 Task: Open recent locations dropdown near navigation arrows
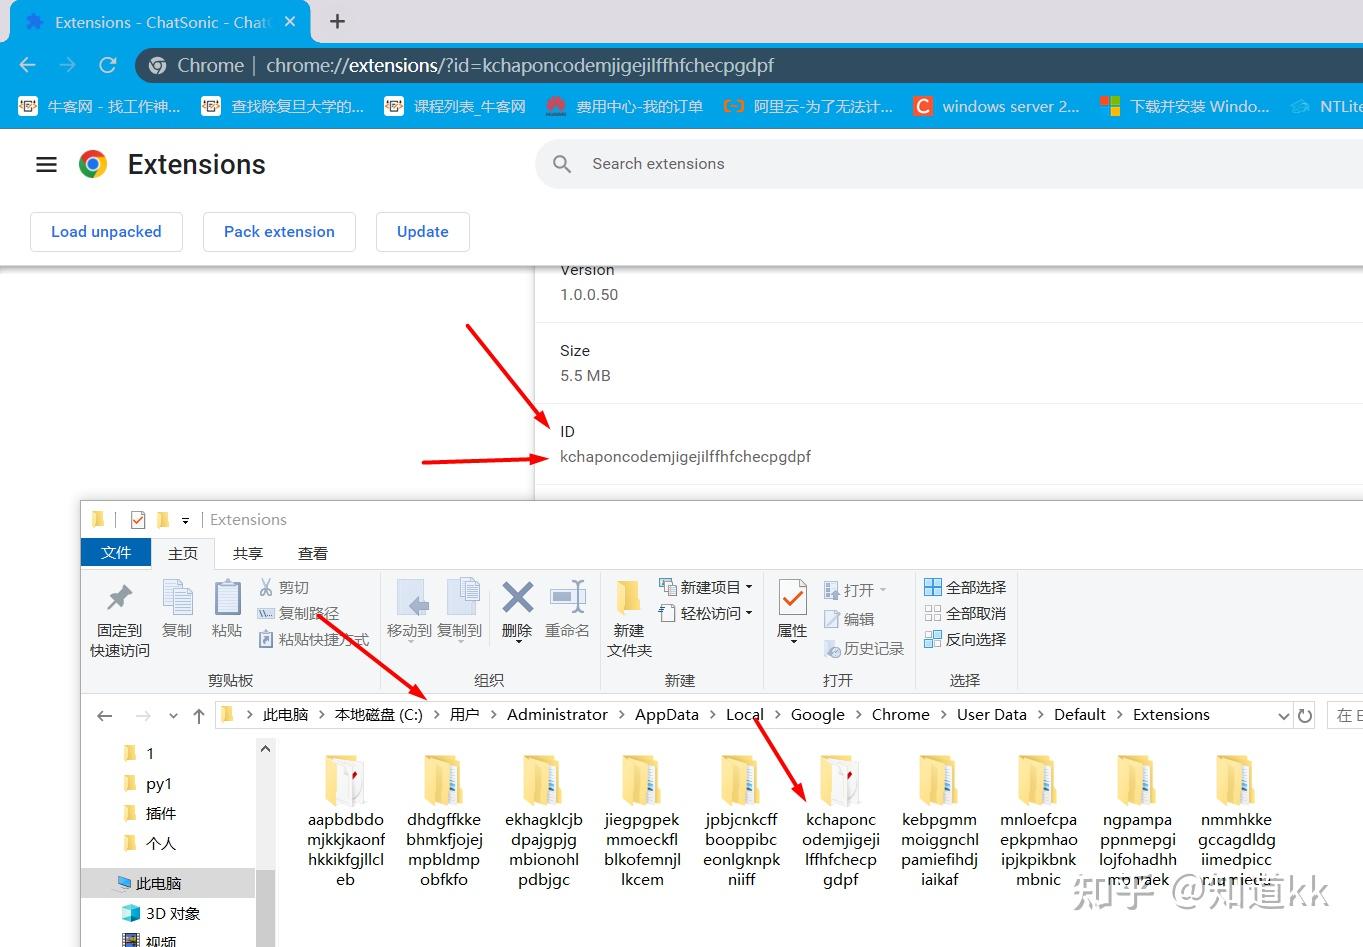tap(173, 715)
